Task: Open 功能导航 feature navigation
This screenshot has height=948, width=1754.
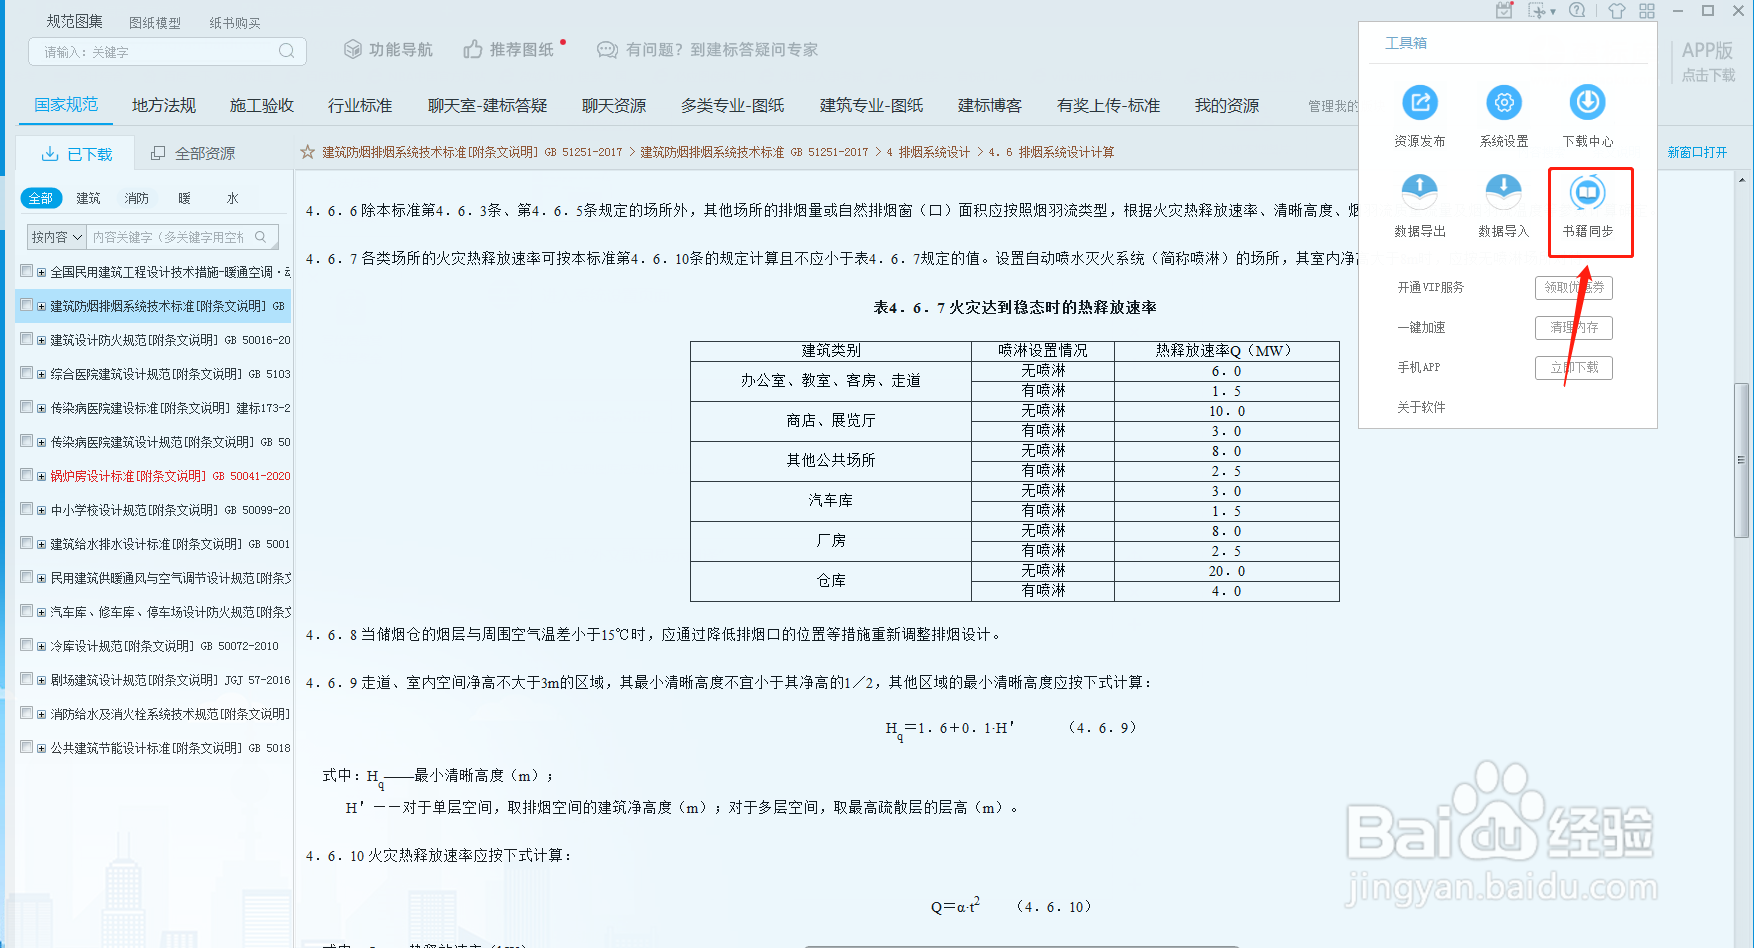Action: tap(388, 48)
